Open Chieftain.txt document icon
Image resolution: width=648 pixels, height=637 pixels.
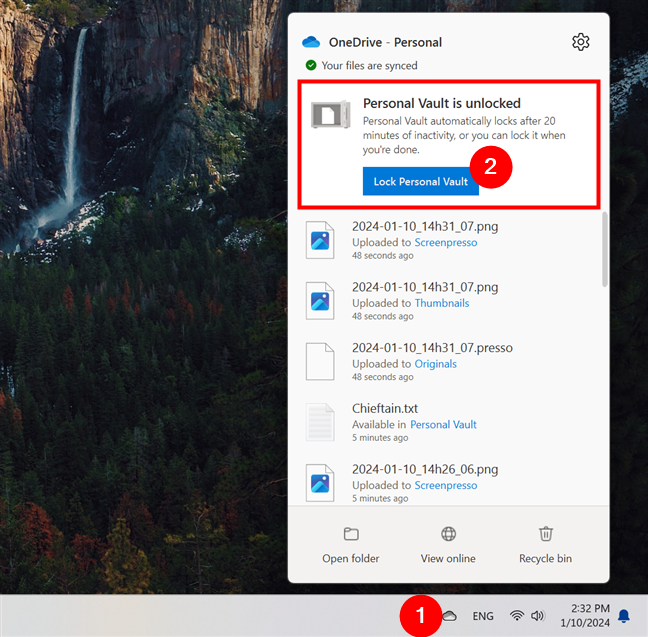[320, 422]
